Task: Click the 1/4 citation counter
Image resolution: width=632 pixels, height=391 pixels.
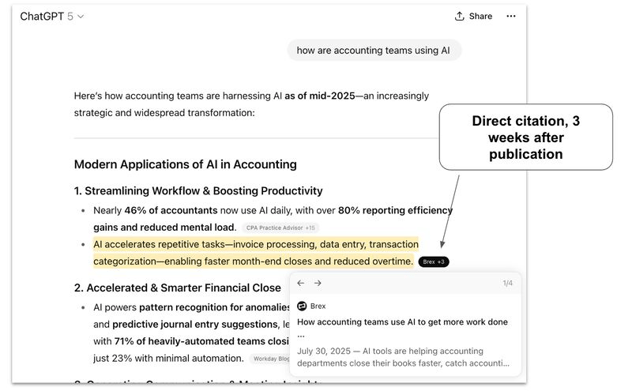Action: [x=507, y=283]
